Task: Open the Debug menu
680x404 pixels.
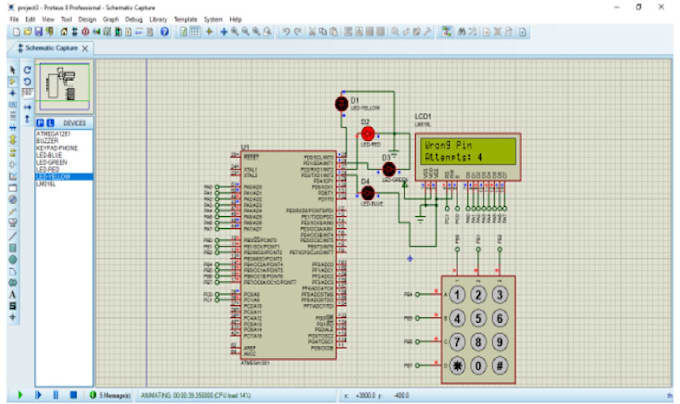Action: (134, 19)
